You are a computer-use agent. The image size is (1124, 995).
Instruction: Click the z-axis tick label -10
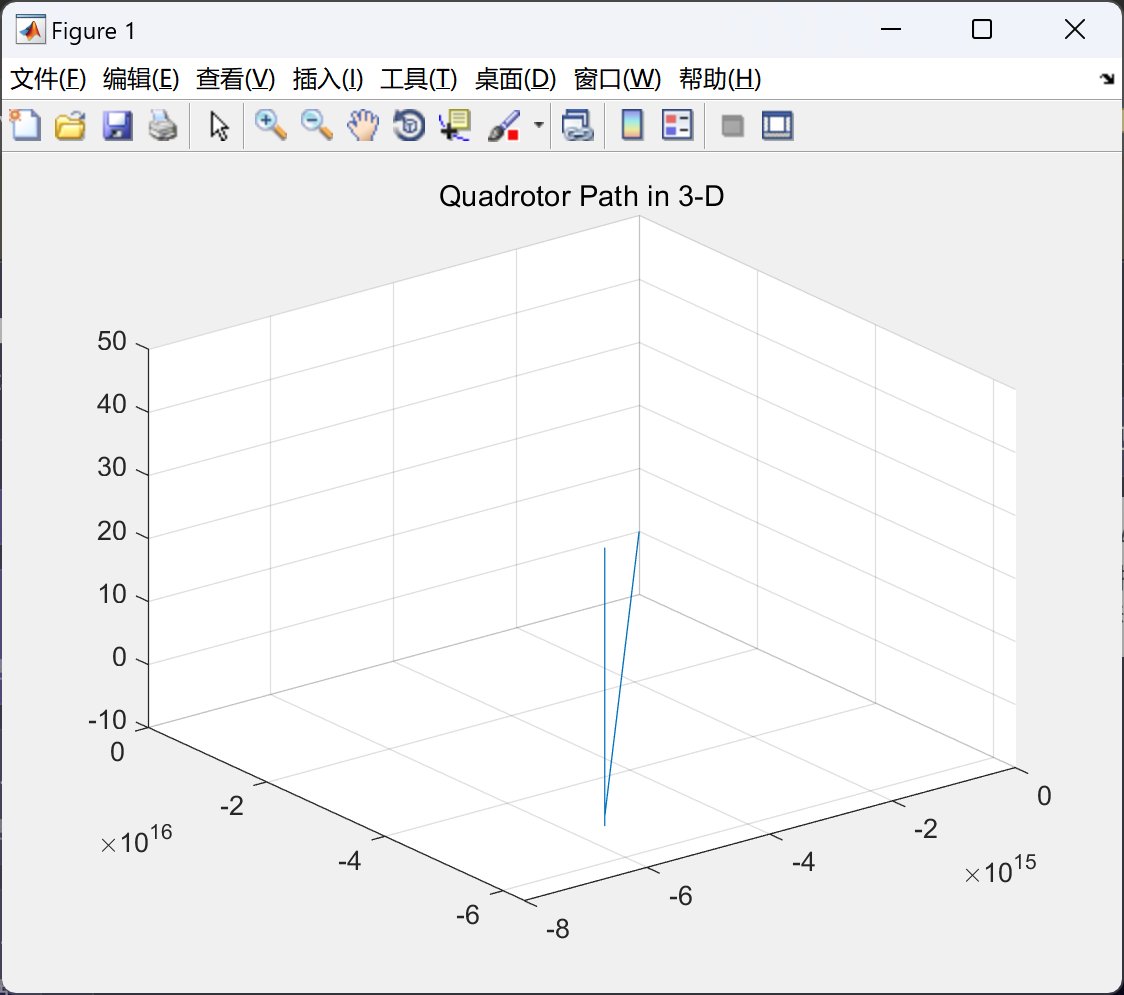tap(108, 720)
